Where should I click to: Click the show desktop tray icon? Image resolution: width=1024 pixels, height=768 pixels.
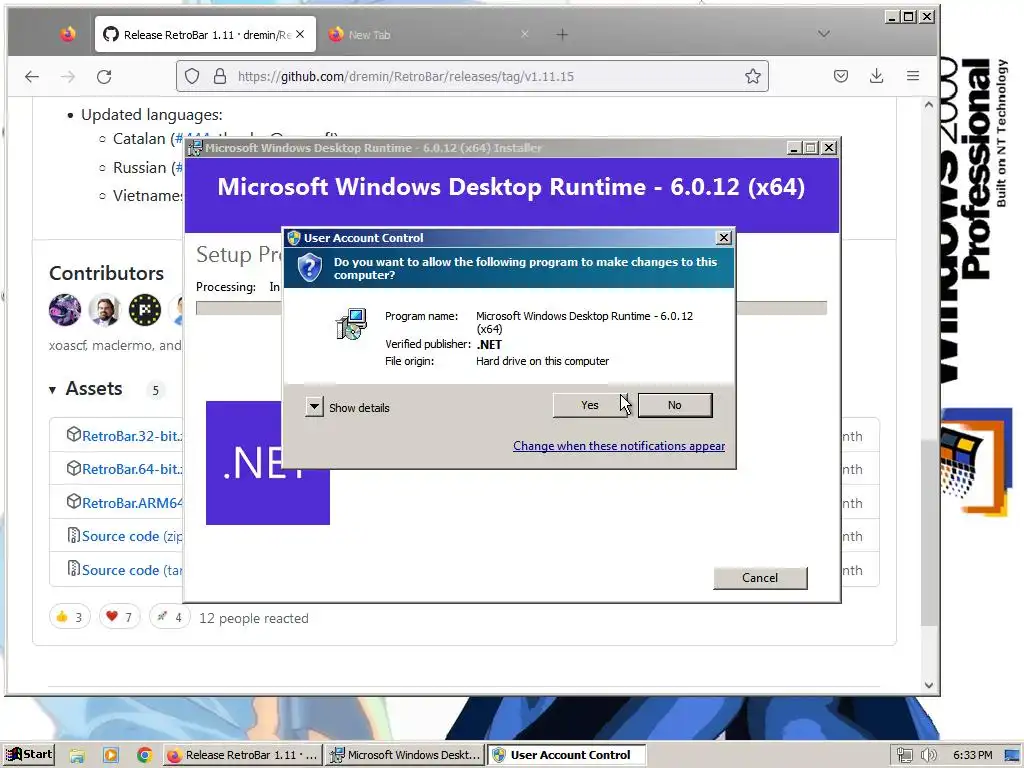click(1012, 755)
